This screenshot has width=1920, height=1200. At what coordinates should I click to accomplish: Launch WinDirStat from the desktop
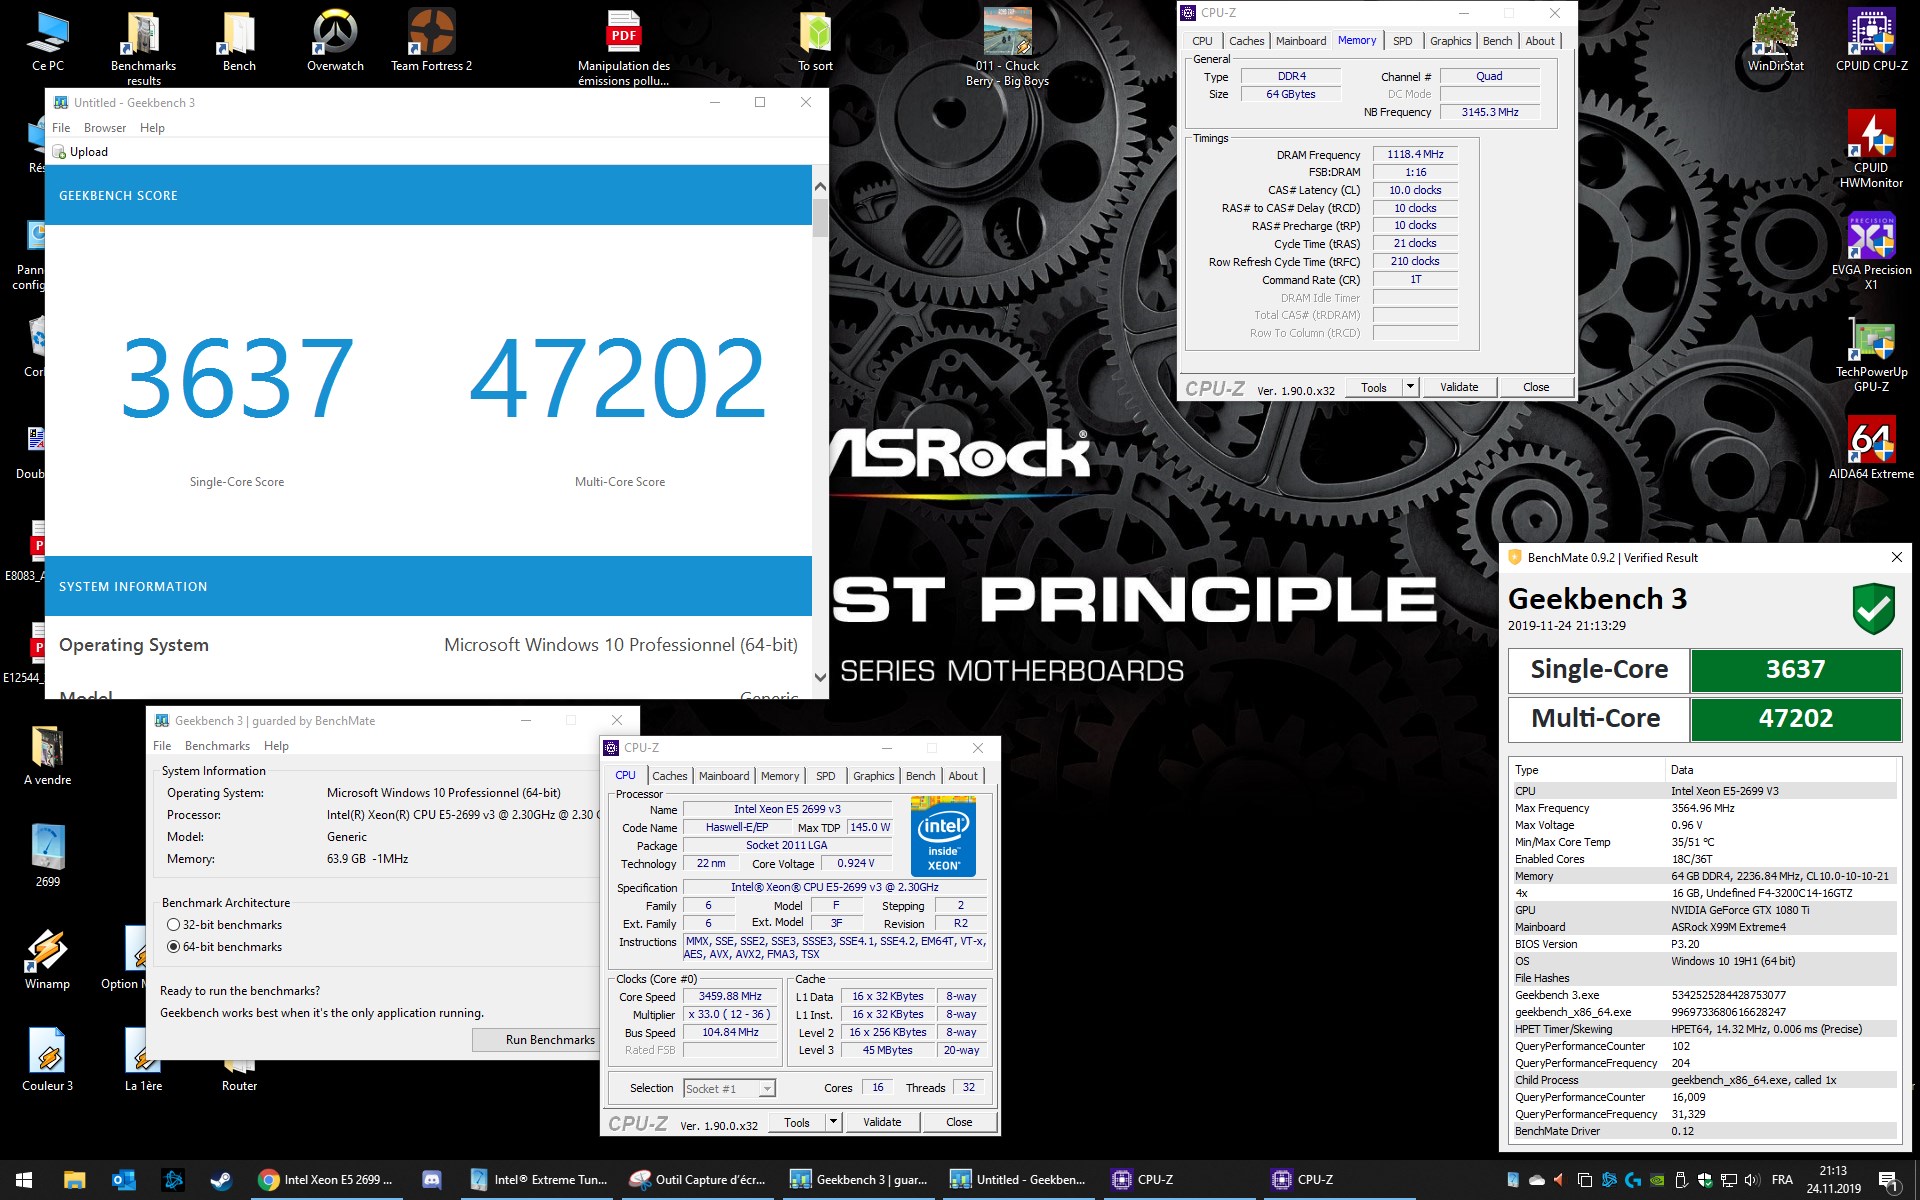click(1775, 42)
